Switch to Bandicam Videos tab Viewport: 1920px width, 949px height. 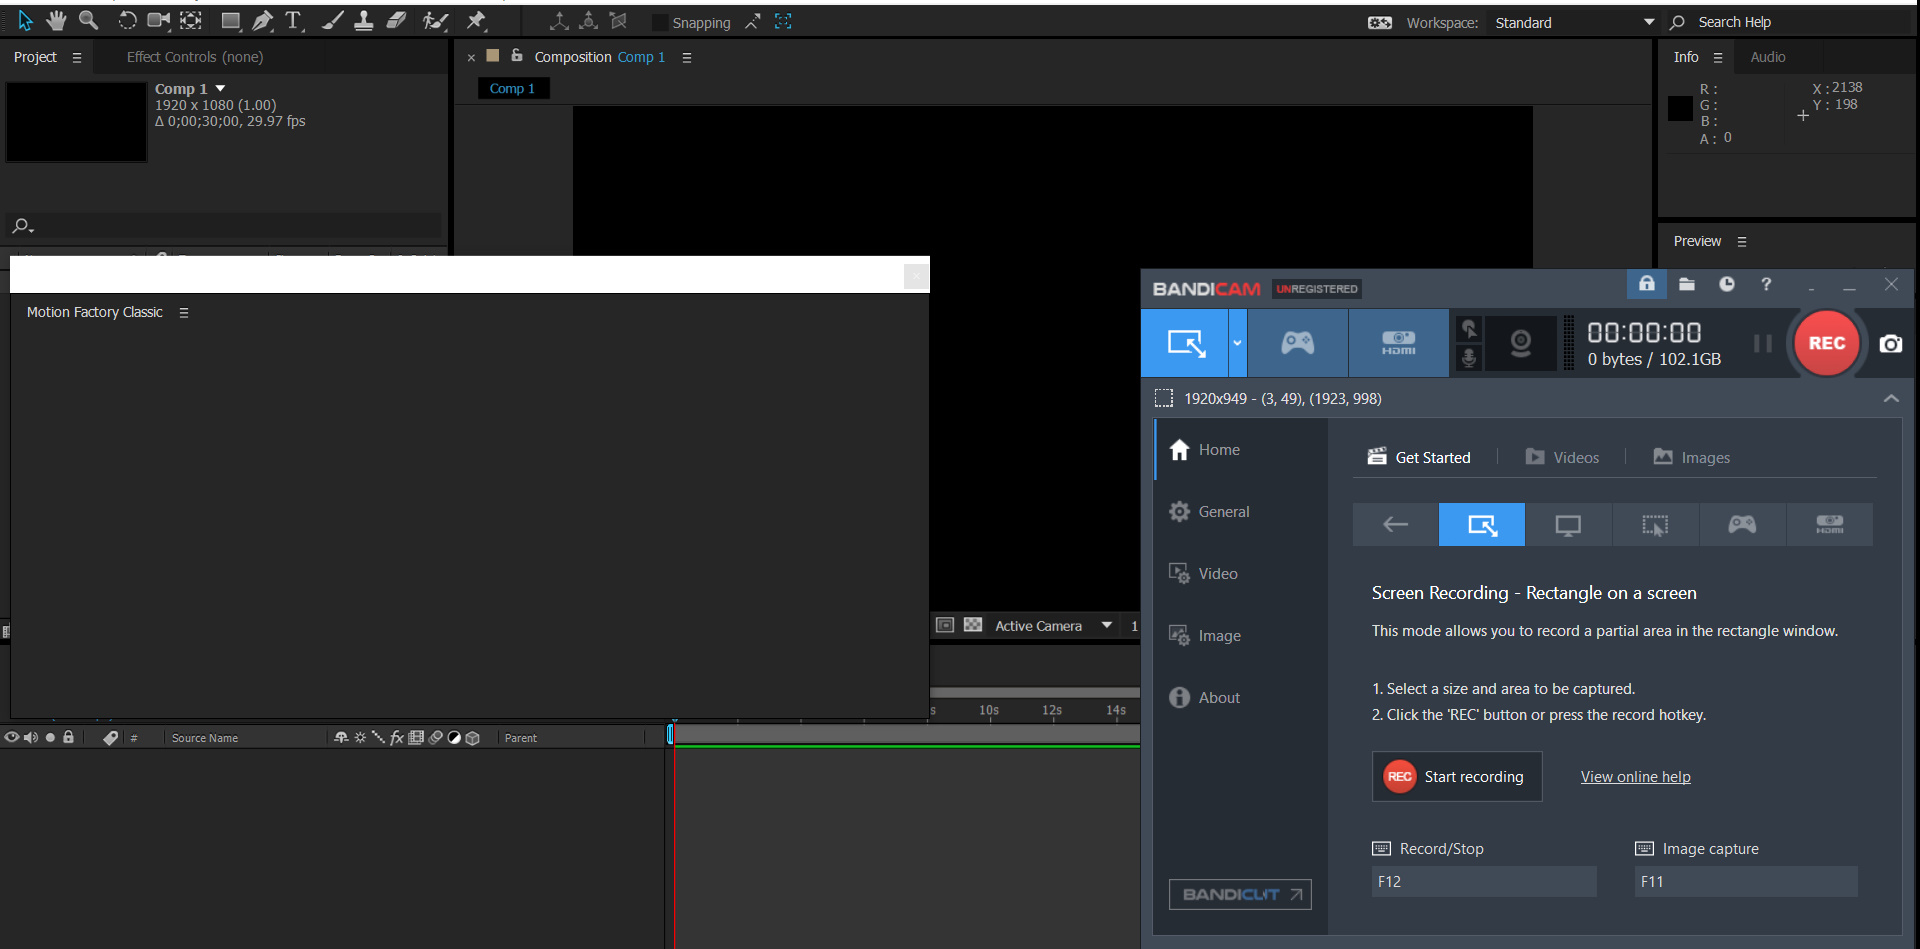[1562, 457]
